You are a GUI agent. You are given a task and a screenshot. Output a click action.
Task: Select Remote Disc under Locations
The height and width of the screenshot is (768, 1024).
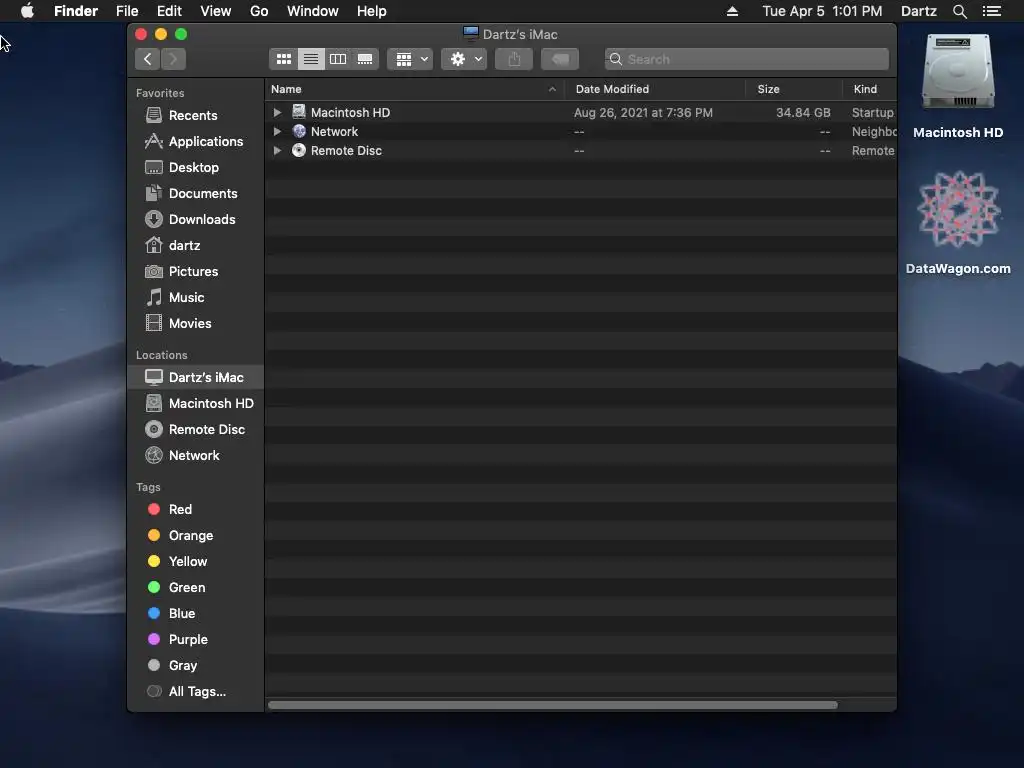click(195, 430)
